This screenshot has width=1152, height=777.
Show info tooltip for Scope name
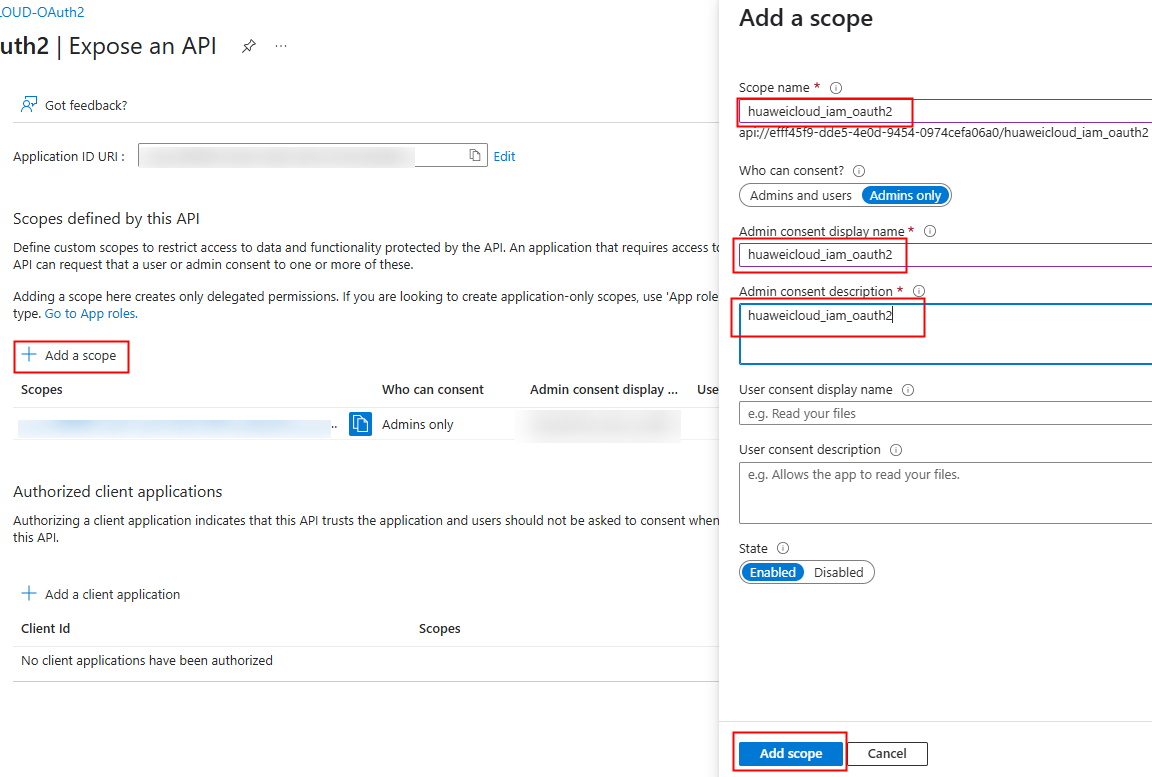(835, 88)
